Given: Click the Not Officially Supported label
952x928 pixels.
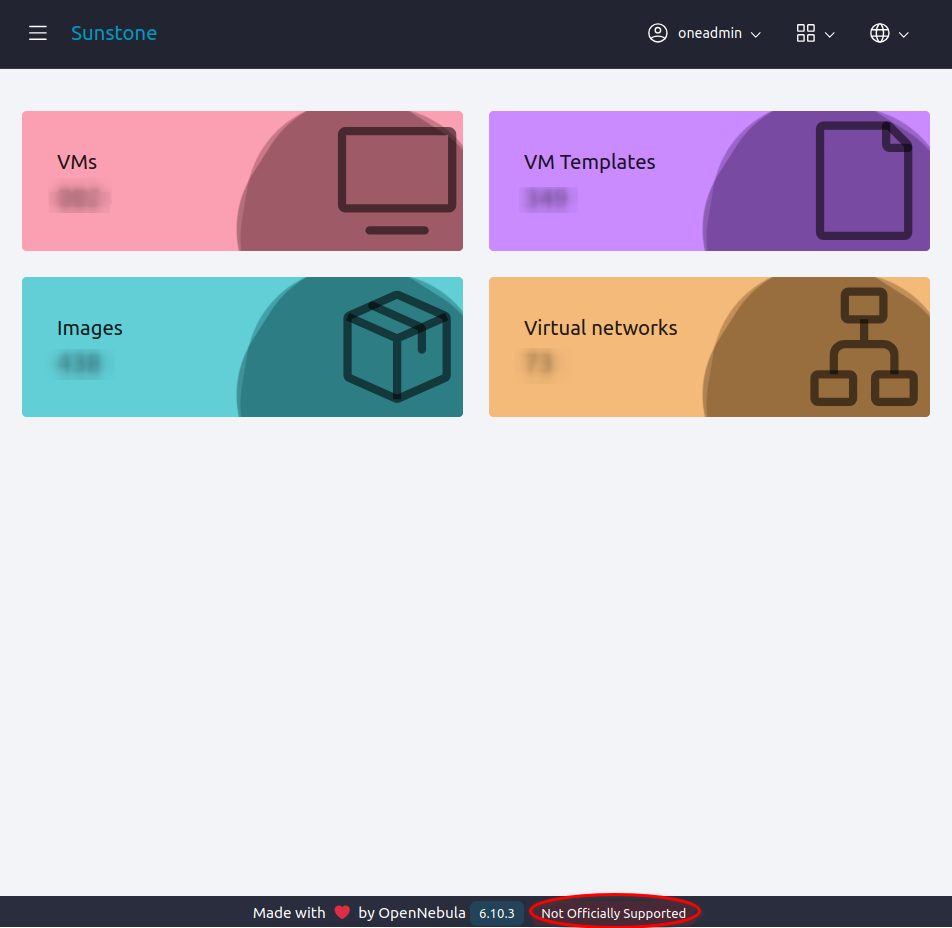Looking at the screenshot, I should [x=613, y=913].
